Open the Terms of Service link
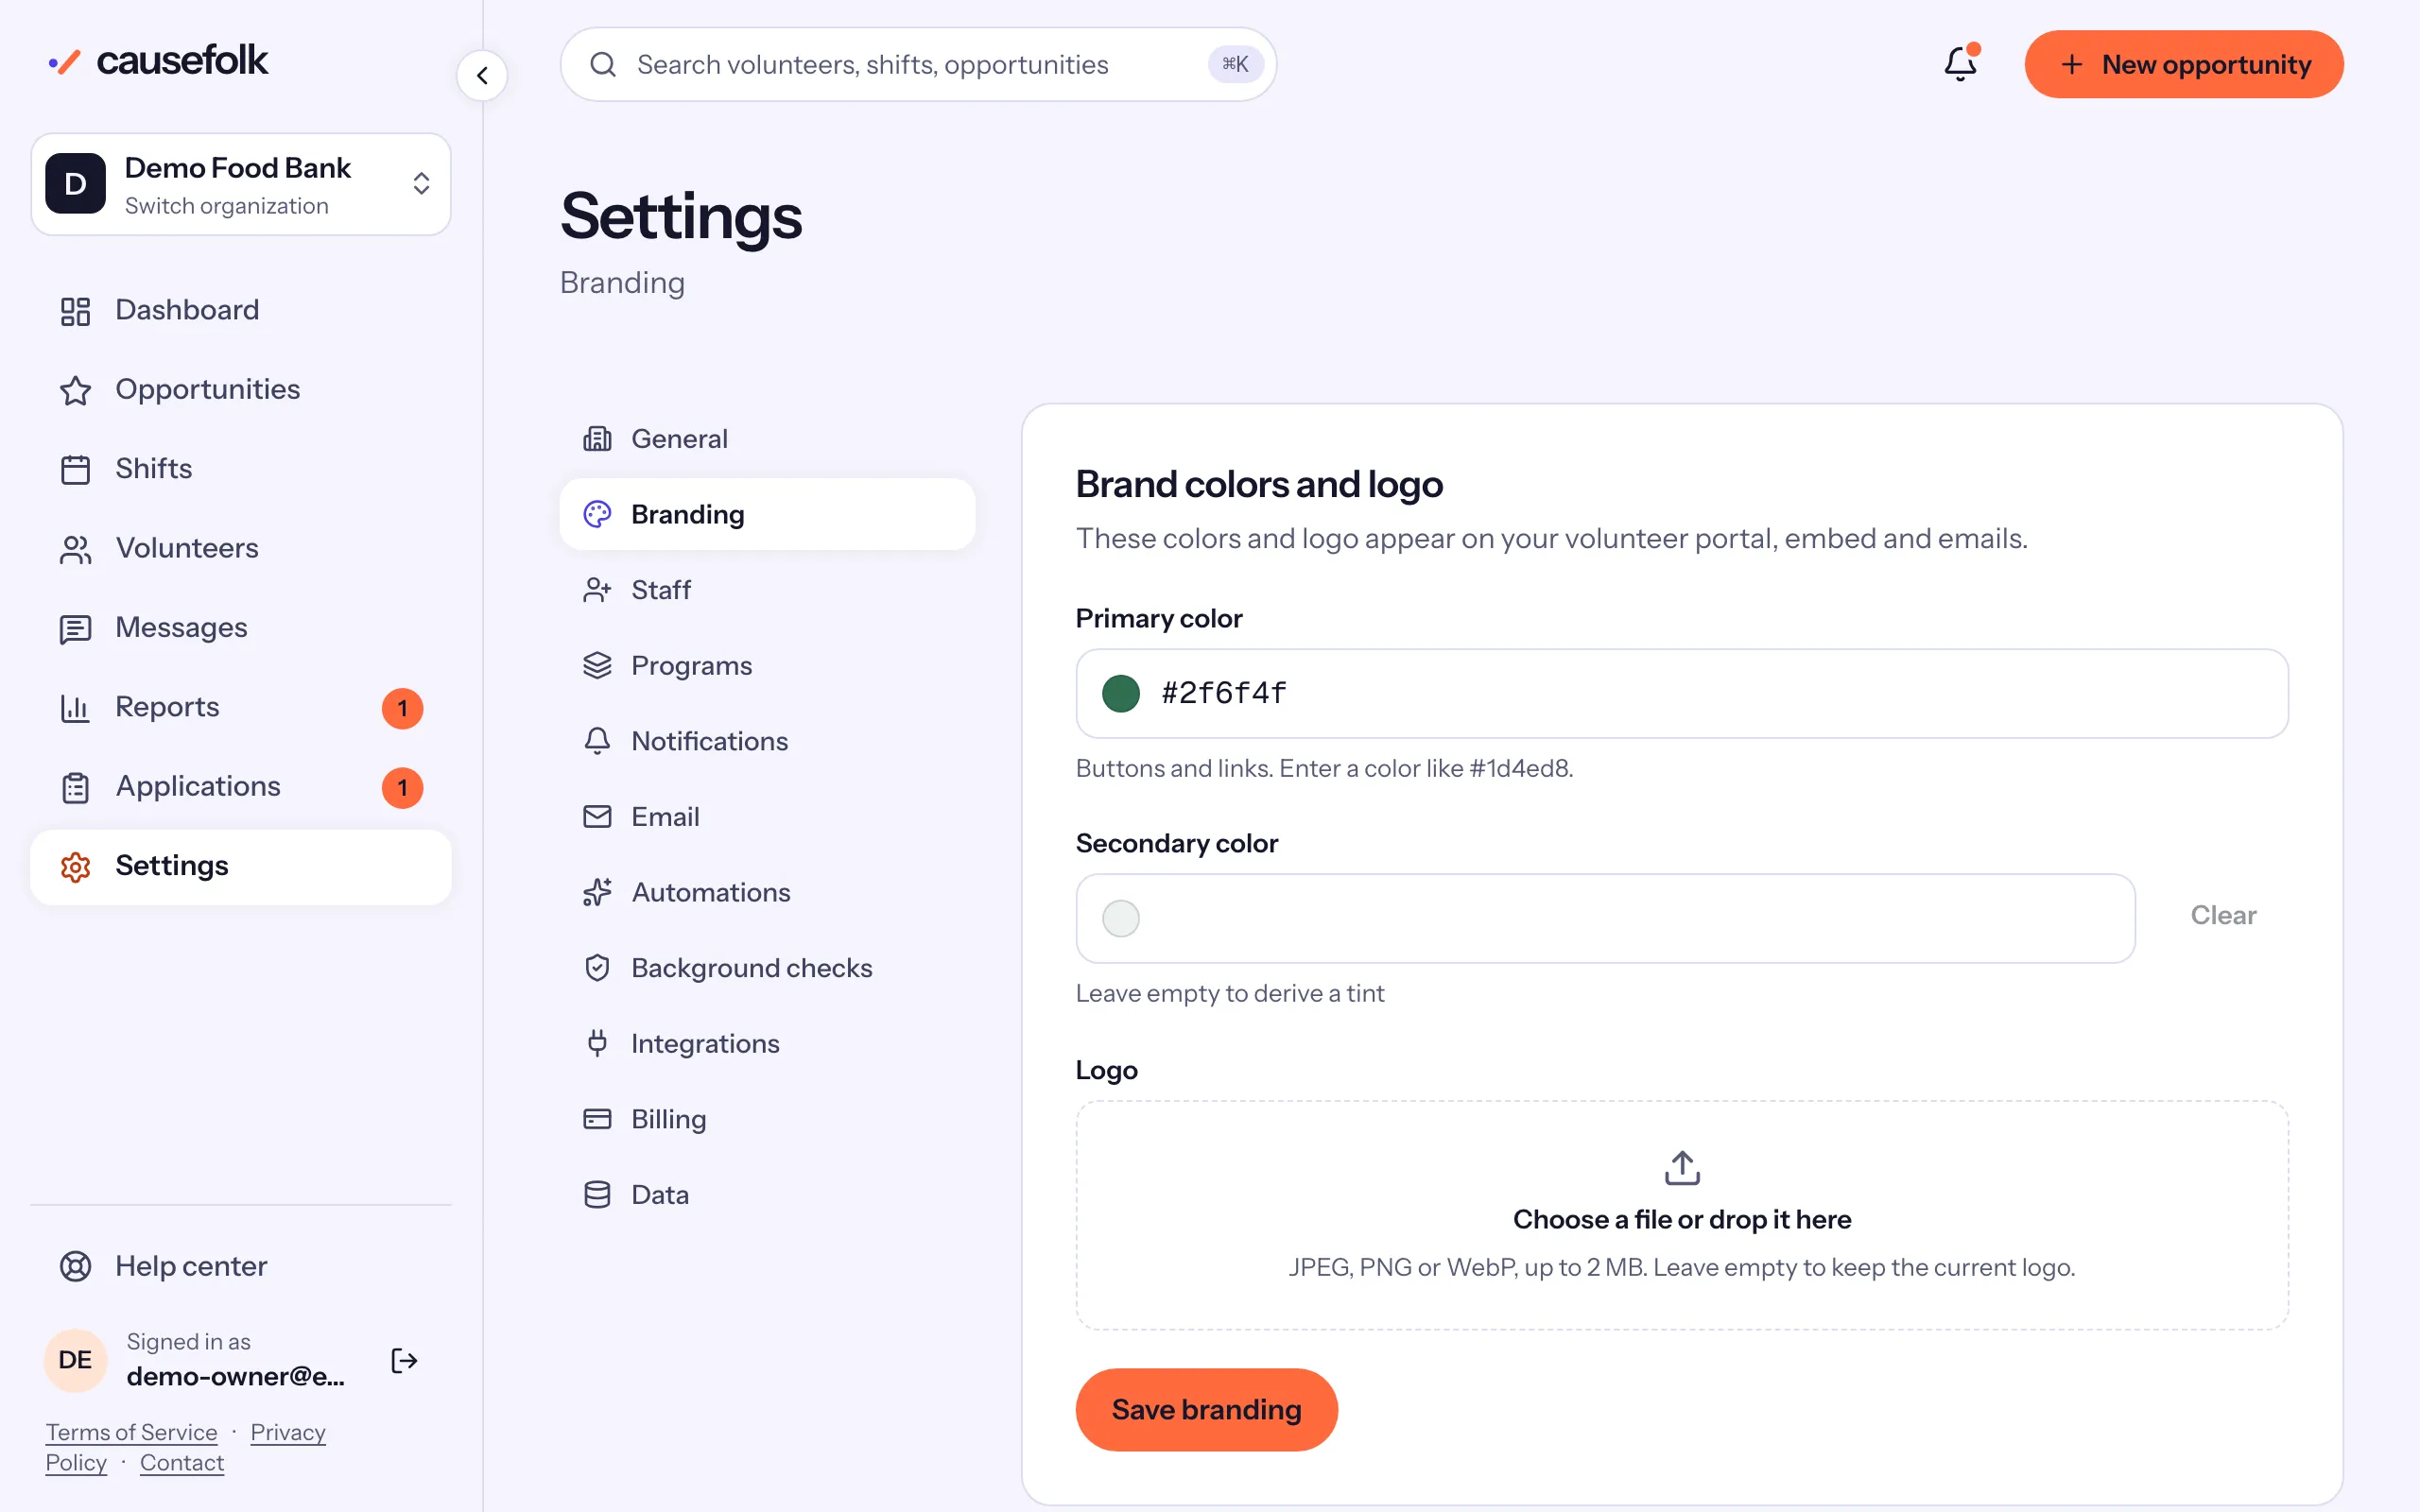 (x=131, y=1432)
